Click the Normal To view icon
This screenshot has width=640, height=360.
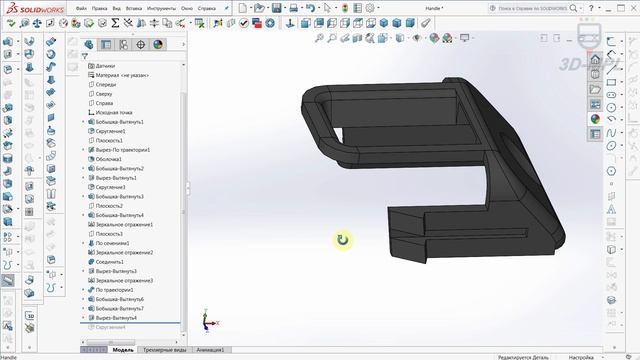coord(290,23)
